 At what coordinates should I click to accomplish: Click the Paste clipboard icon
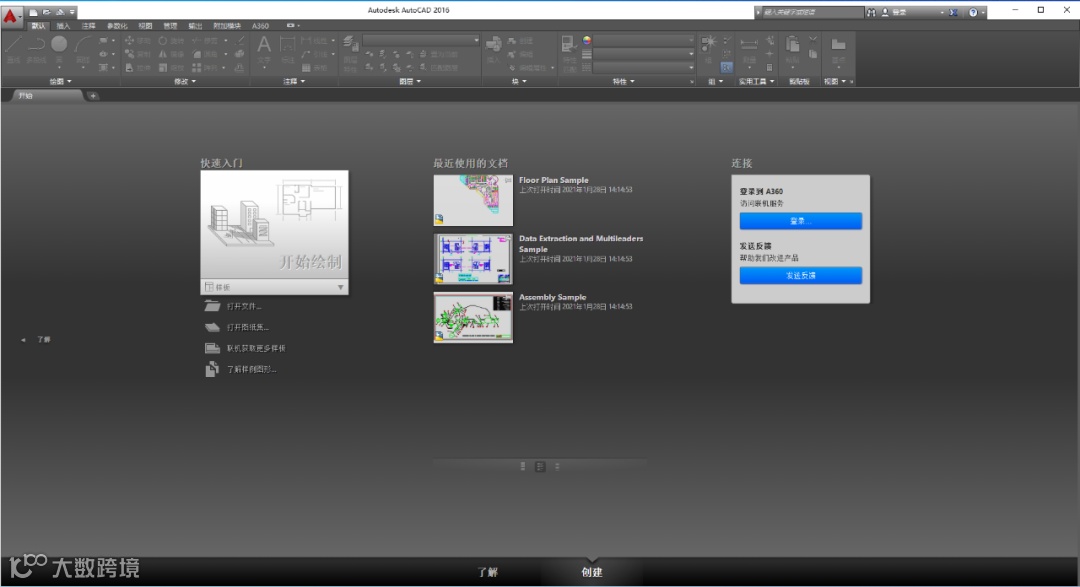[x=793, y=45]
